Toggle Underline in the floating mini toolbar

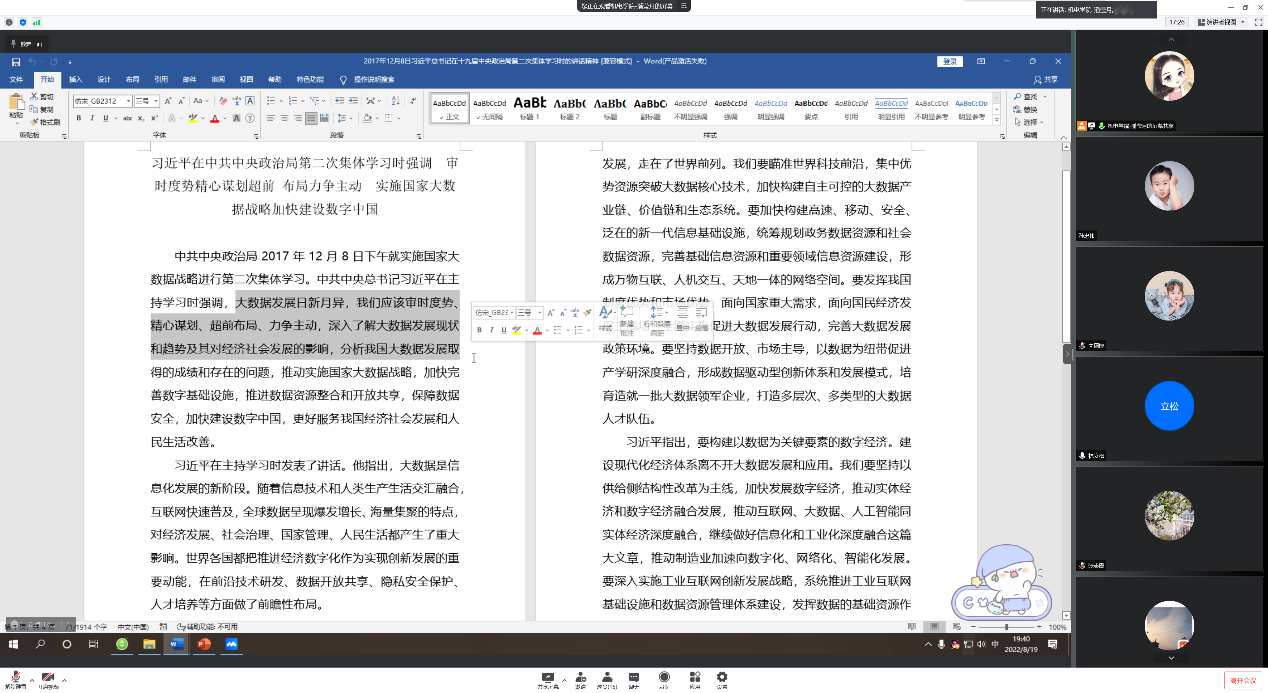pos(503,330)
